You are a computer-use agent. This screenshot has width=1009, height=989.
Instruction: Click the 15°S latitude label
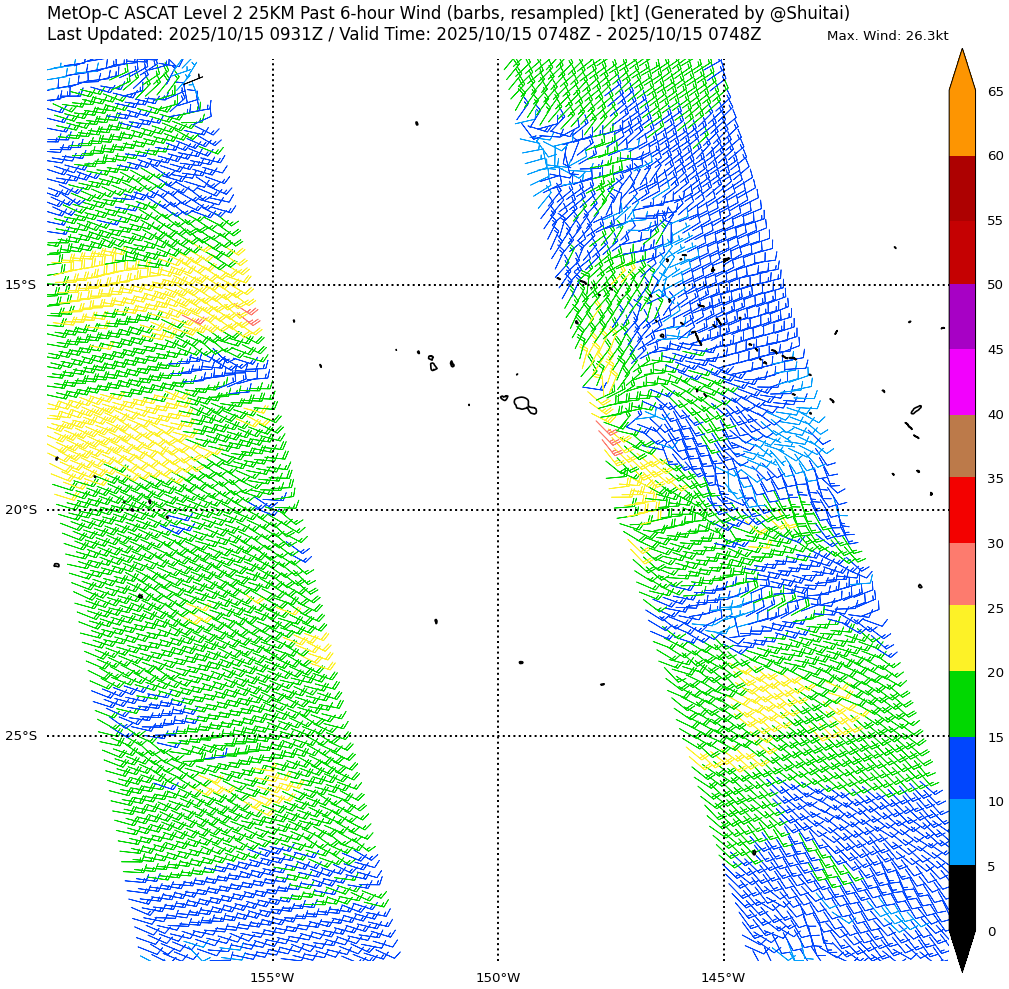tap(20, 285)
